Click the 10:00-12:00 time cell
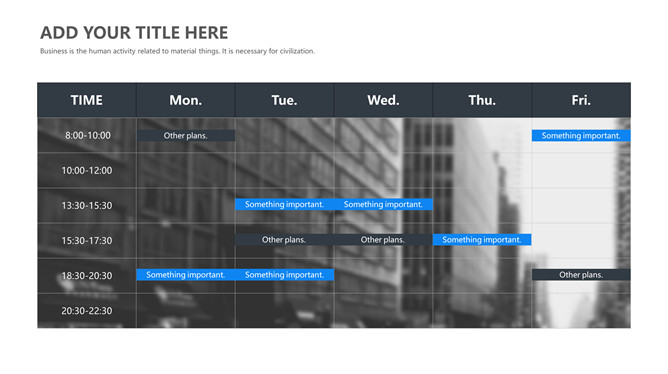The height and width of the screenshot is (374, 668). tap(87, 170)
